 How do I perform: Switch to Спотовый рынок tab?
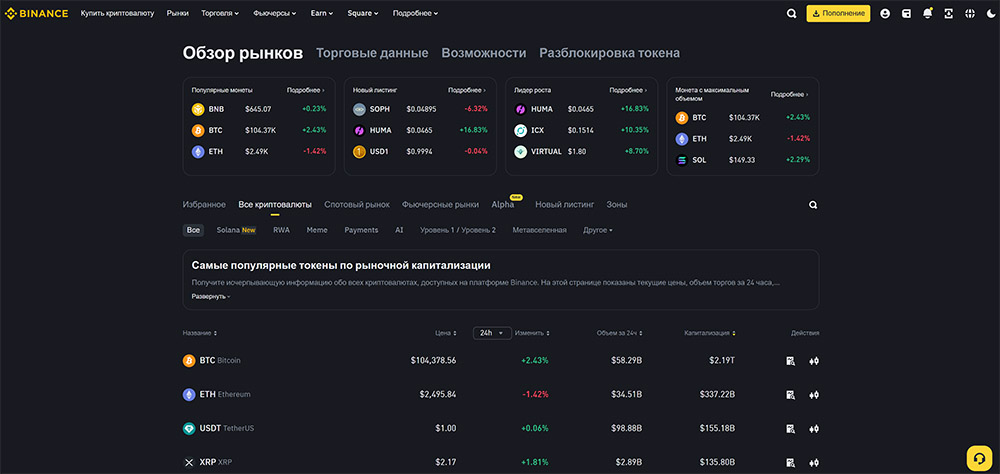tap(357, 205)
